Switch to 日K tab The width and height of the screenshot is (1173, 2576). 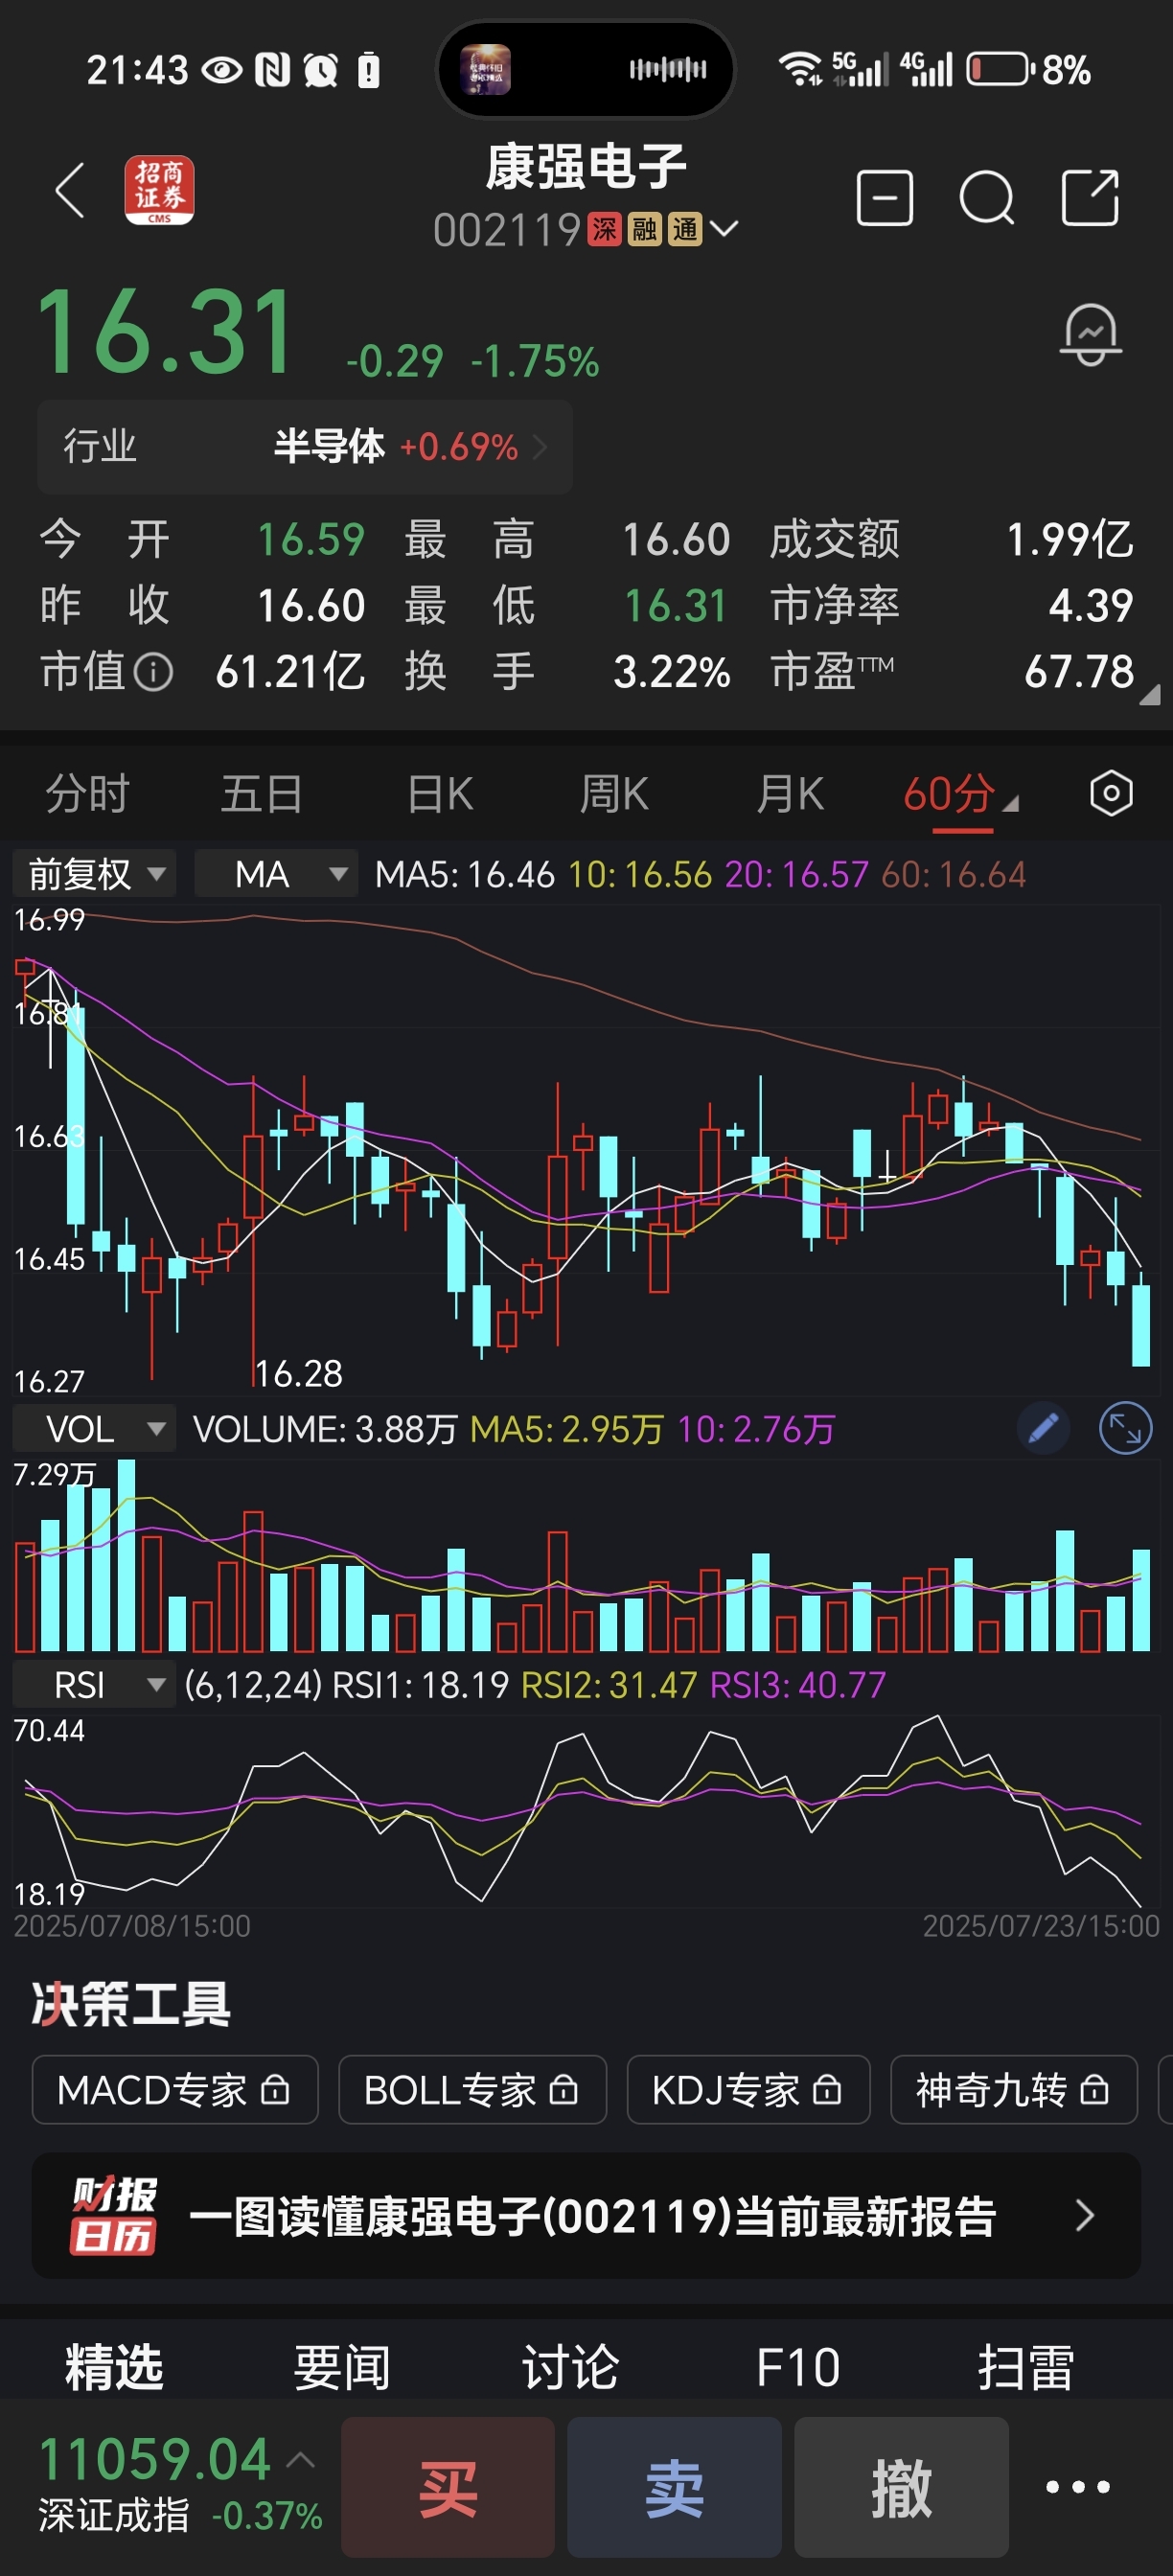click(440, 794)
